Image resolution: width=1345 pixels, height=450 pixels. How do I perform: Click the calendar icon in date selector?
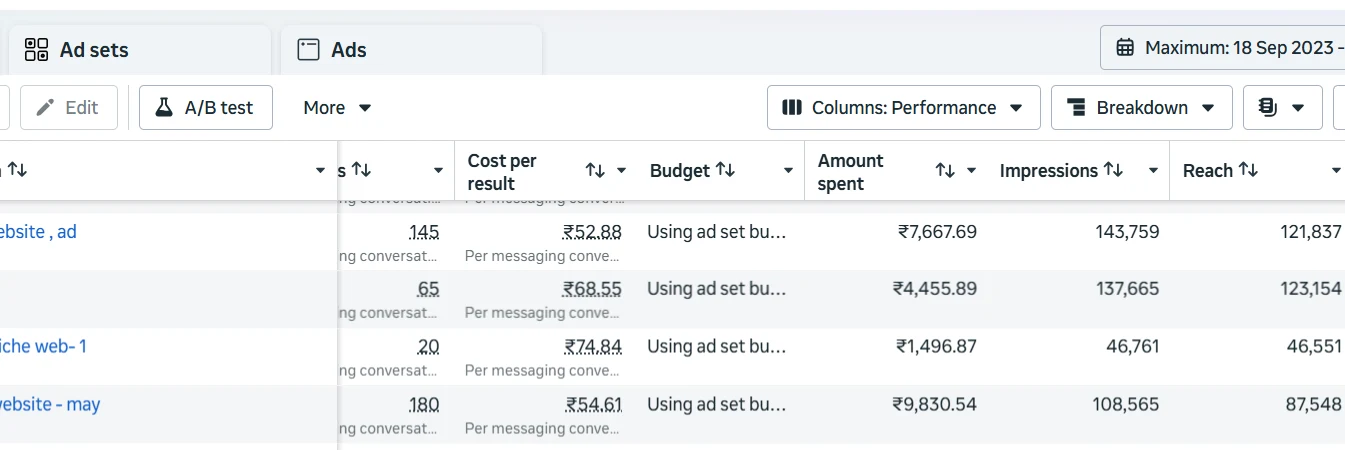(x=1125, y=47)
